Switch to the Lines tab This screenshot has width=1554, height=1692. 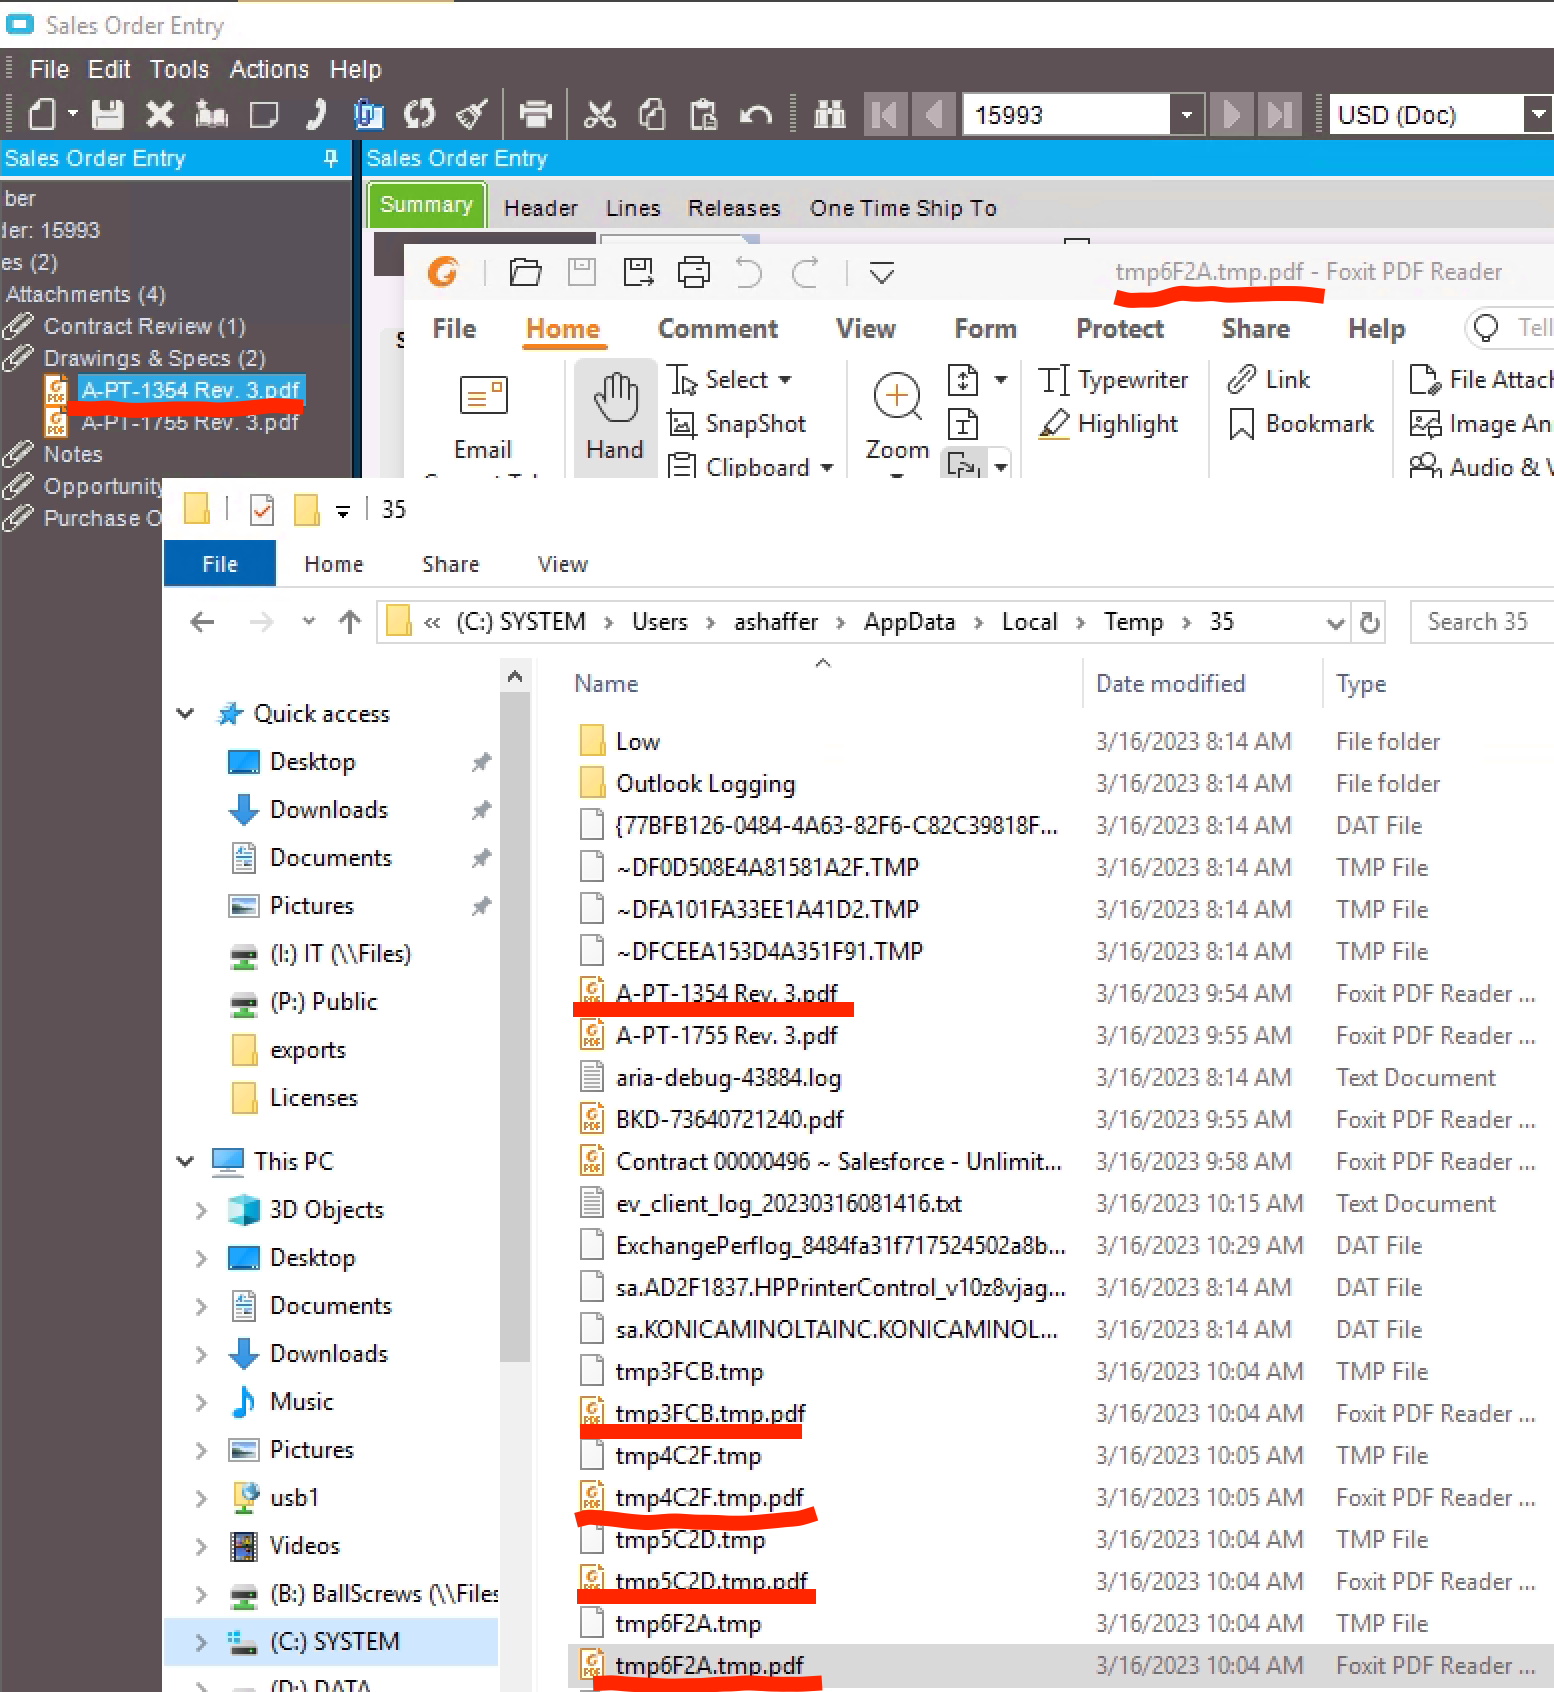tap(633, 208)
